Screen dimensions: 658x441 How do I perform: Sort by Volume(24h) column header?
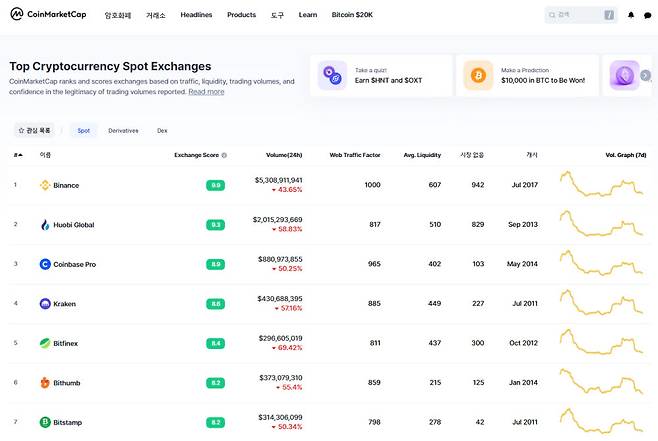coord(284,155)
